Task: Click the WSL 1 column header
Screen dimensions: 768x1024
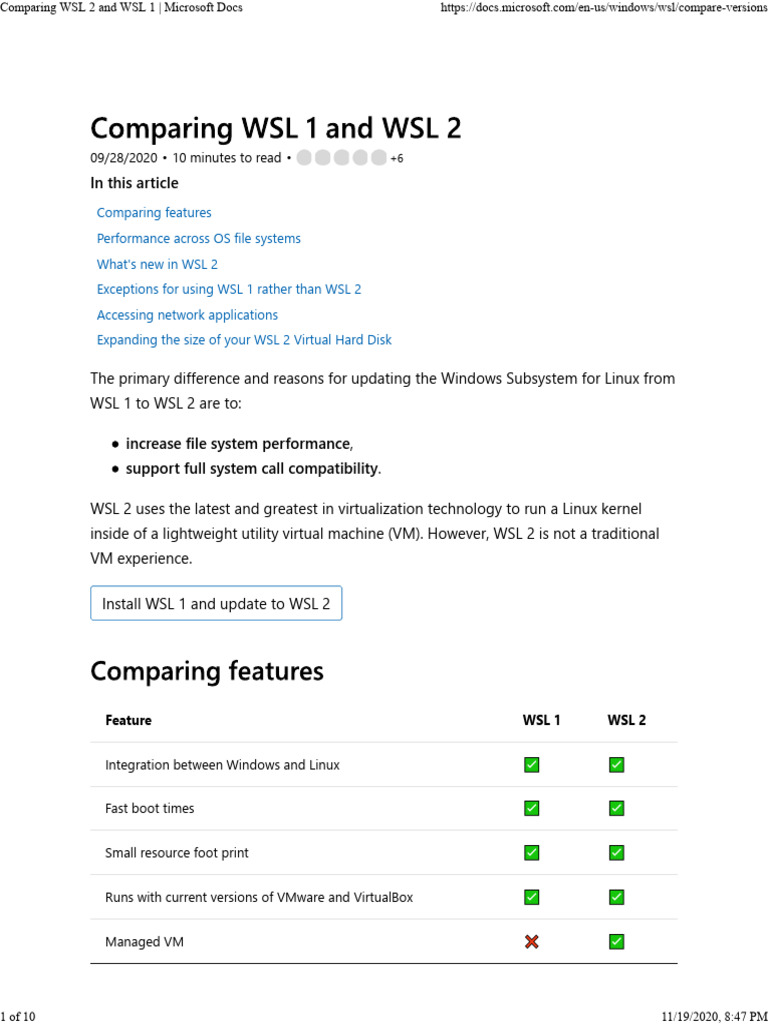Action: click(541, 720)
